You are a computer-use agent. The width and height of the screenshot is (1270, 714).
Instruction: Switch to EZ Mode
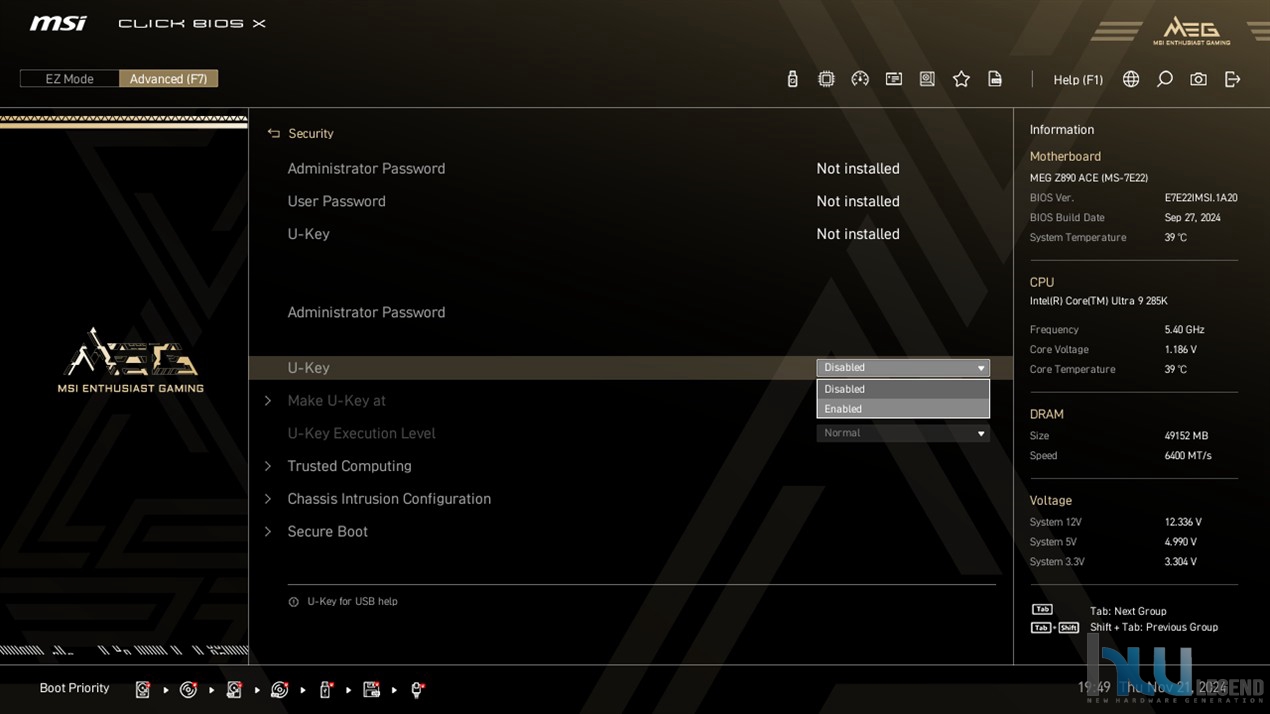(69, 79)
